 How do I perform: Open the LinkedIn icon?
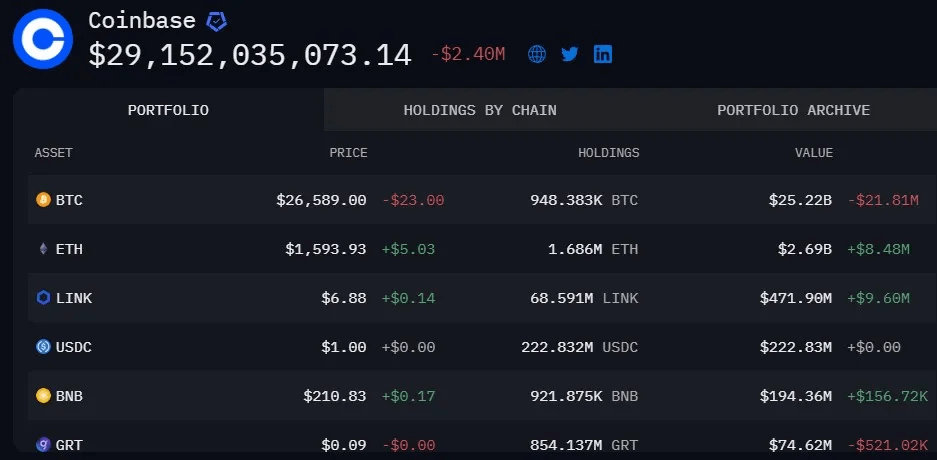pyautogui.click(x=602, y=54)
